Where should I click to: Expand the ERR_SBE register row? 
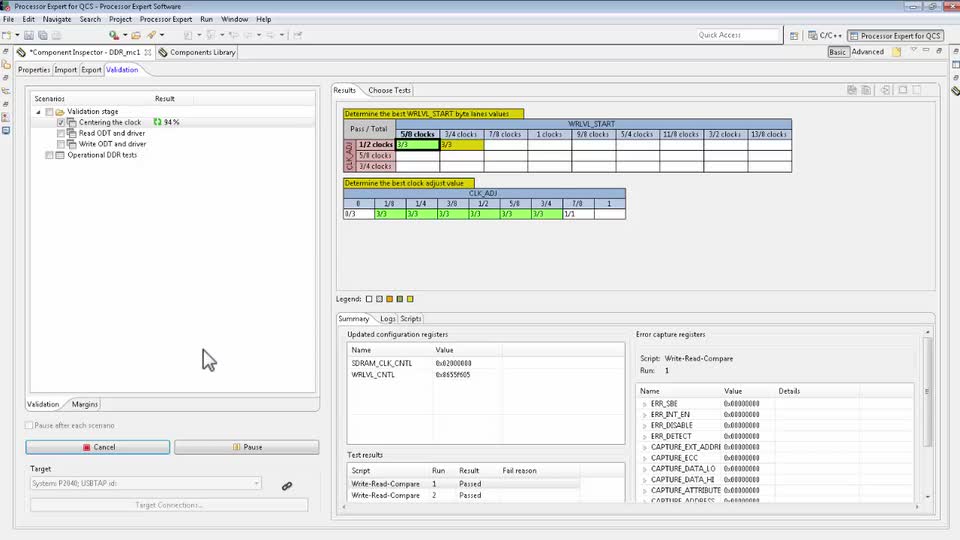pos(644,403)
